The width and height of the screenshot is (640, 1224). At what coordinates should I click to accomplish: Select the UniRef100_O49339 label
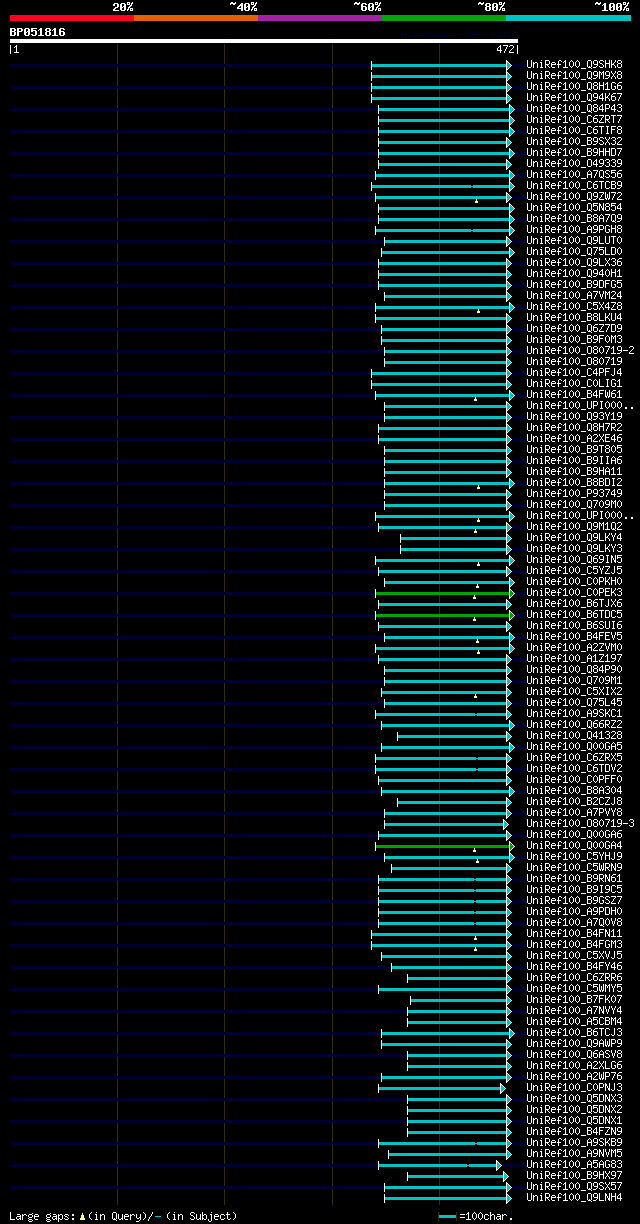[574, 163]
